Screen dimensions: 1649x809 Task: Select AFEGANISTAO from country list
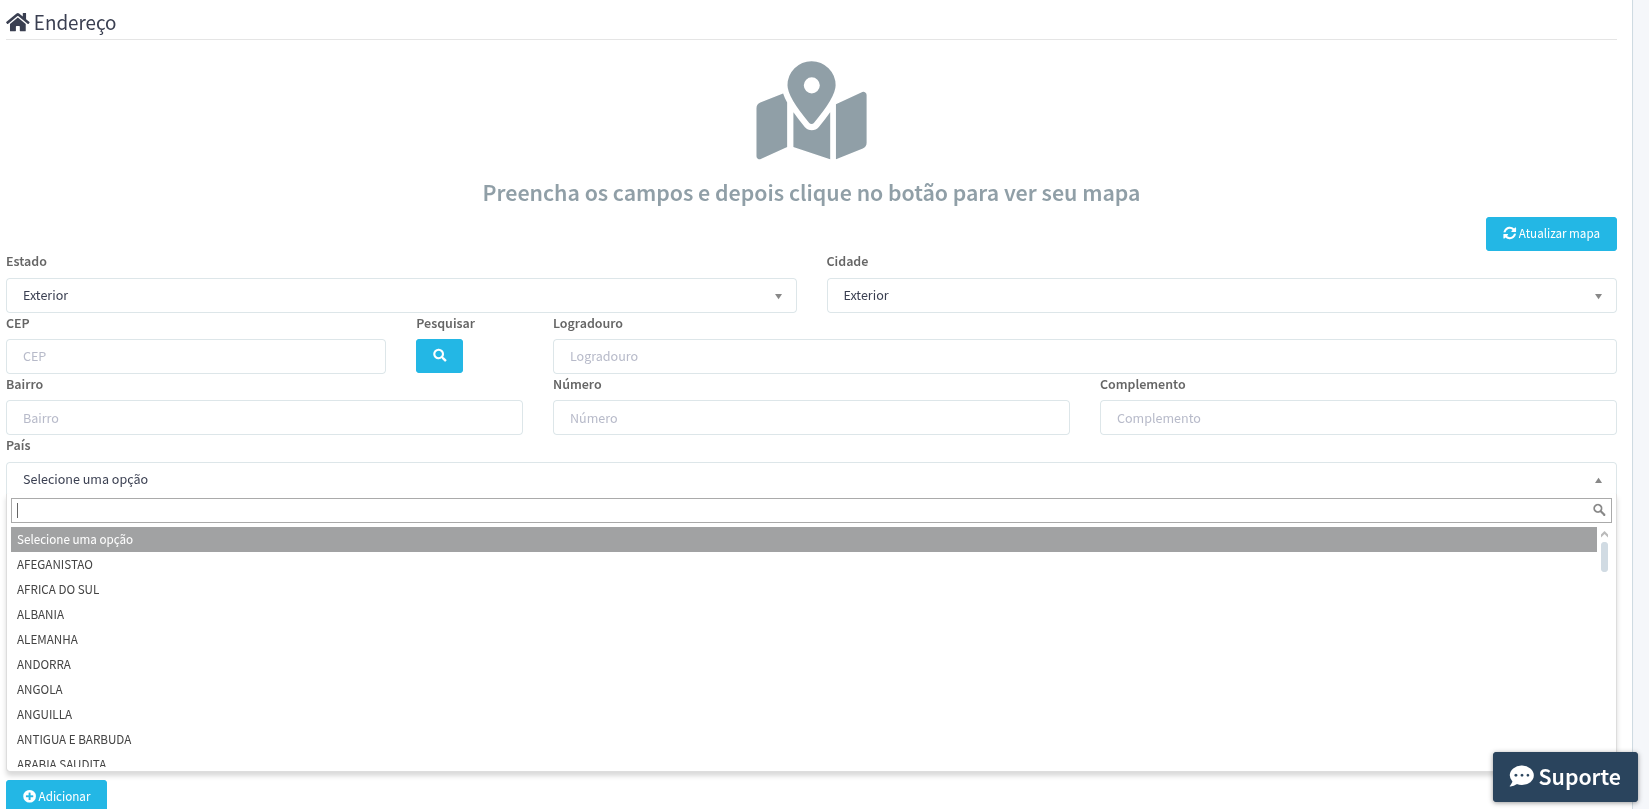55,565
